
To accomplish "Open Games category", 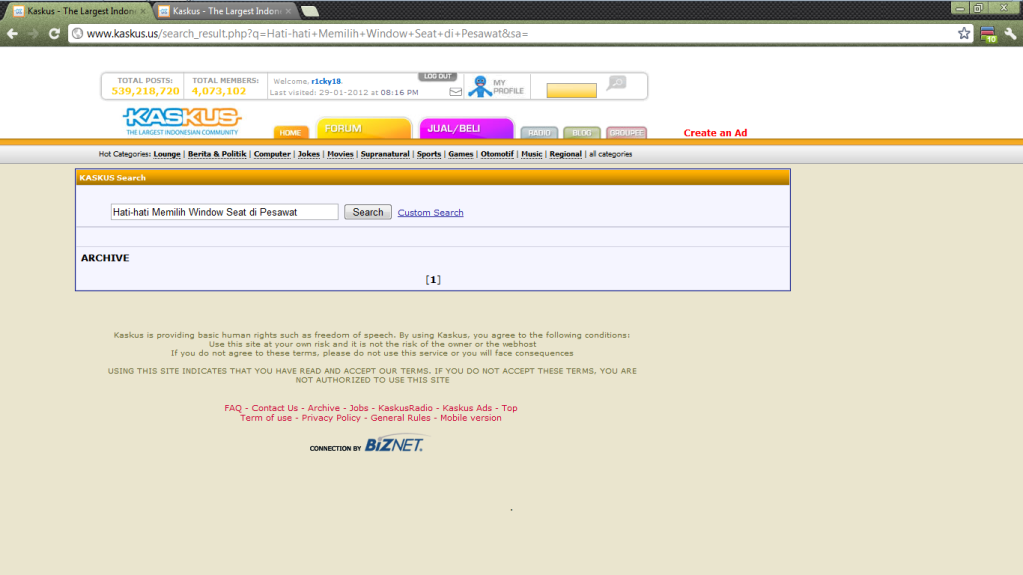I will (461, 154).
